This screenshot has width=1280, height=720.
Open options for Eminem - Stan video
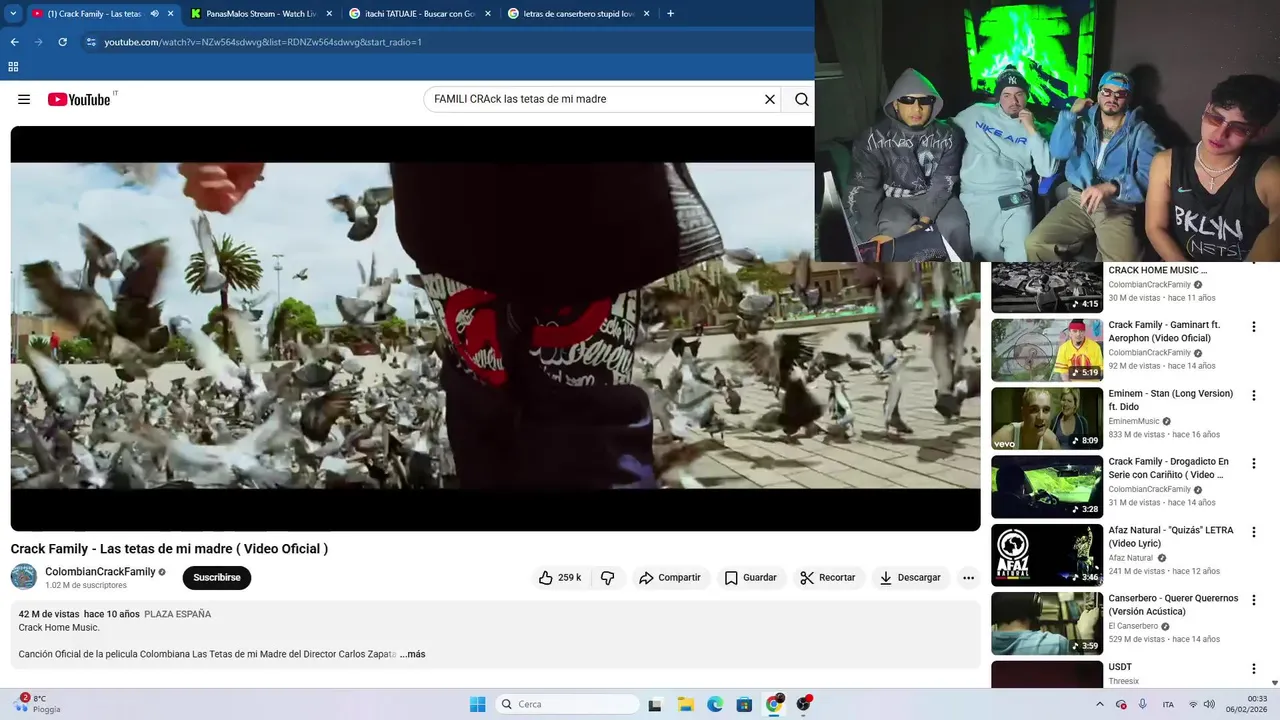1254,396
